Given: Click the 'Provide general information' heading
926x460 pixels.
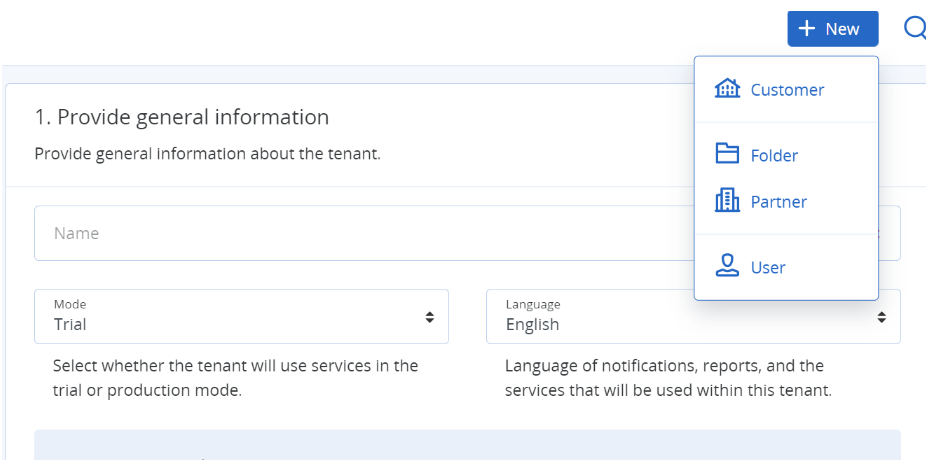Looking at the screenshot, I should (x=181, y=117).
